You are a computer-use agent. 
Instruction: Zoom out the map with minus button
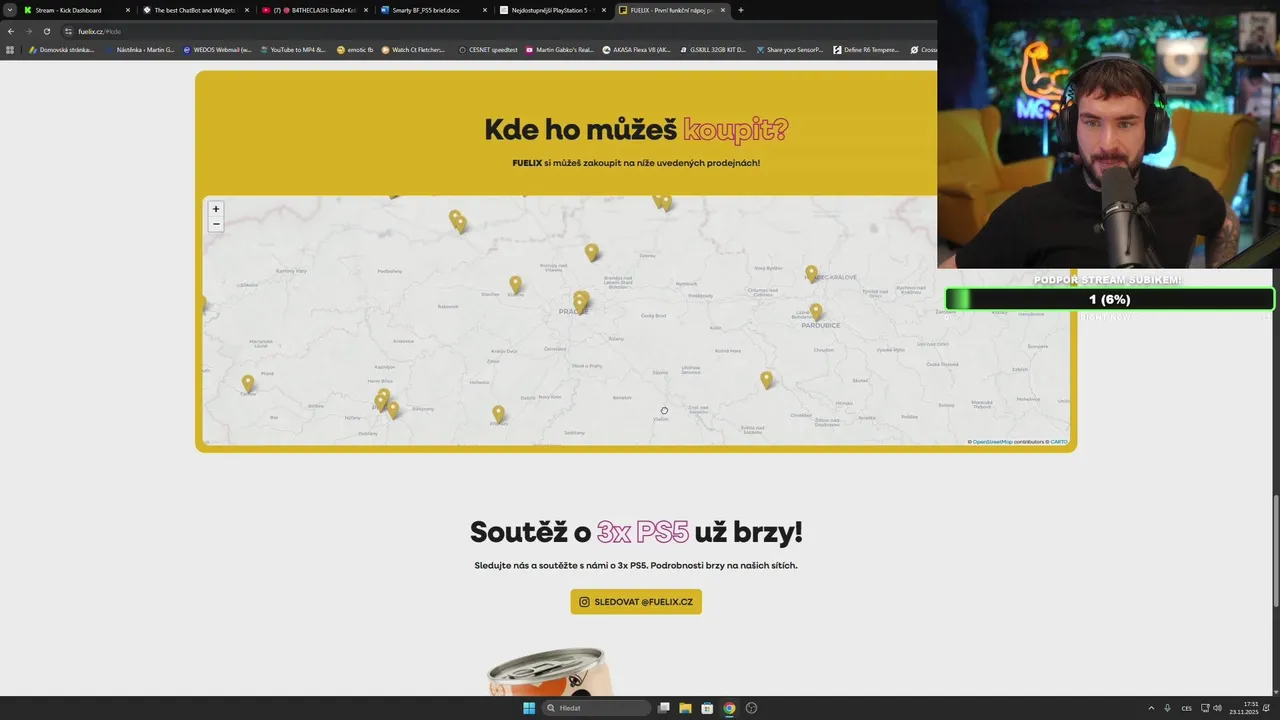pyautogui.click(x=216, y=224)
